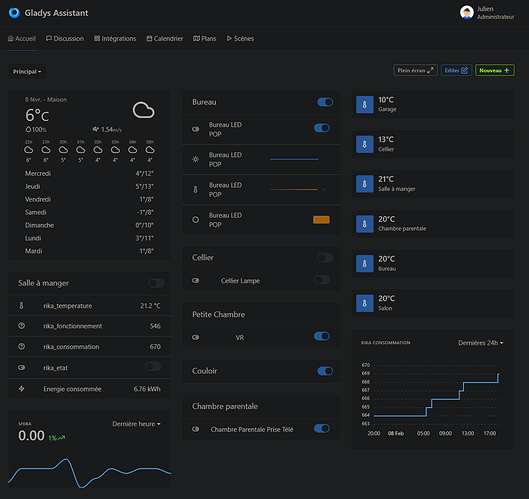Click the icon beside rika_consommation

pos(21,346)
